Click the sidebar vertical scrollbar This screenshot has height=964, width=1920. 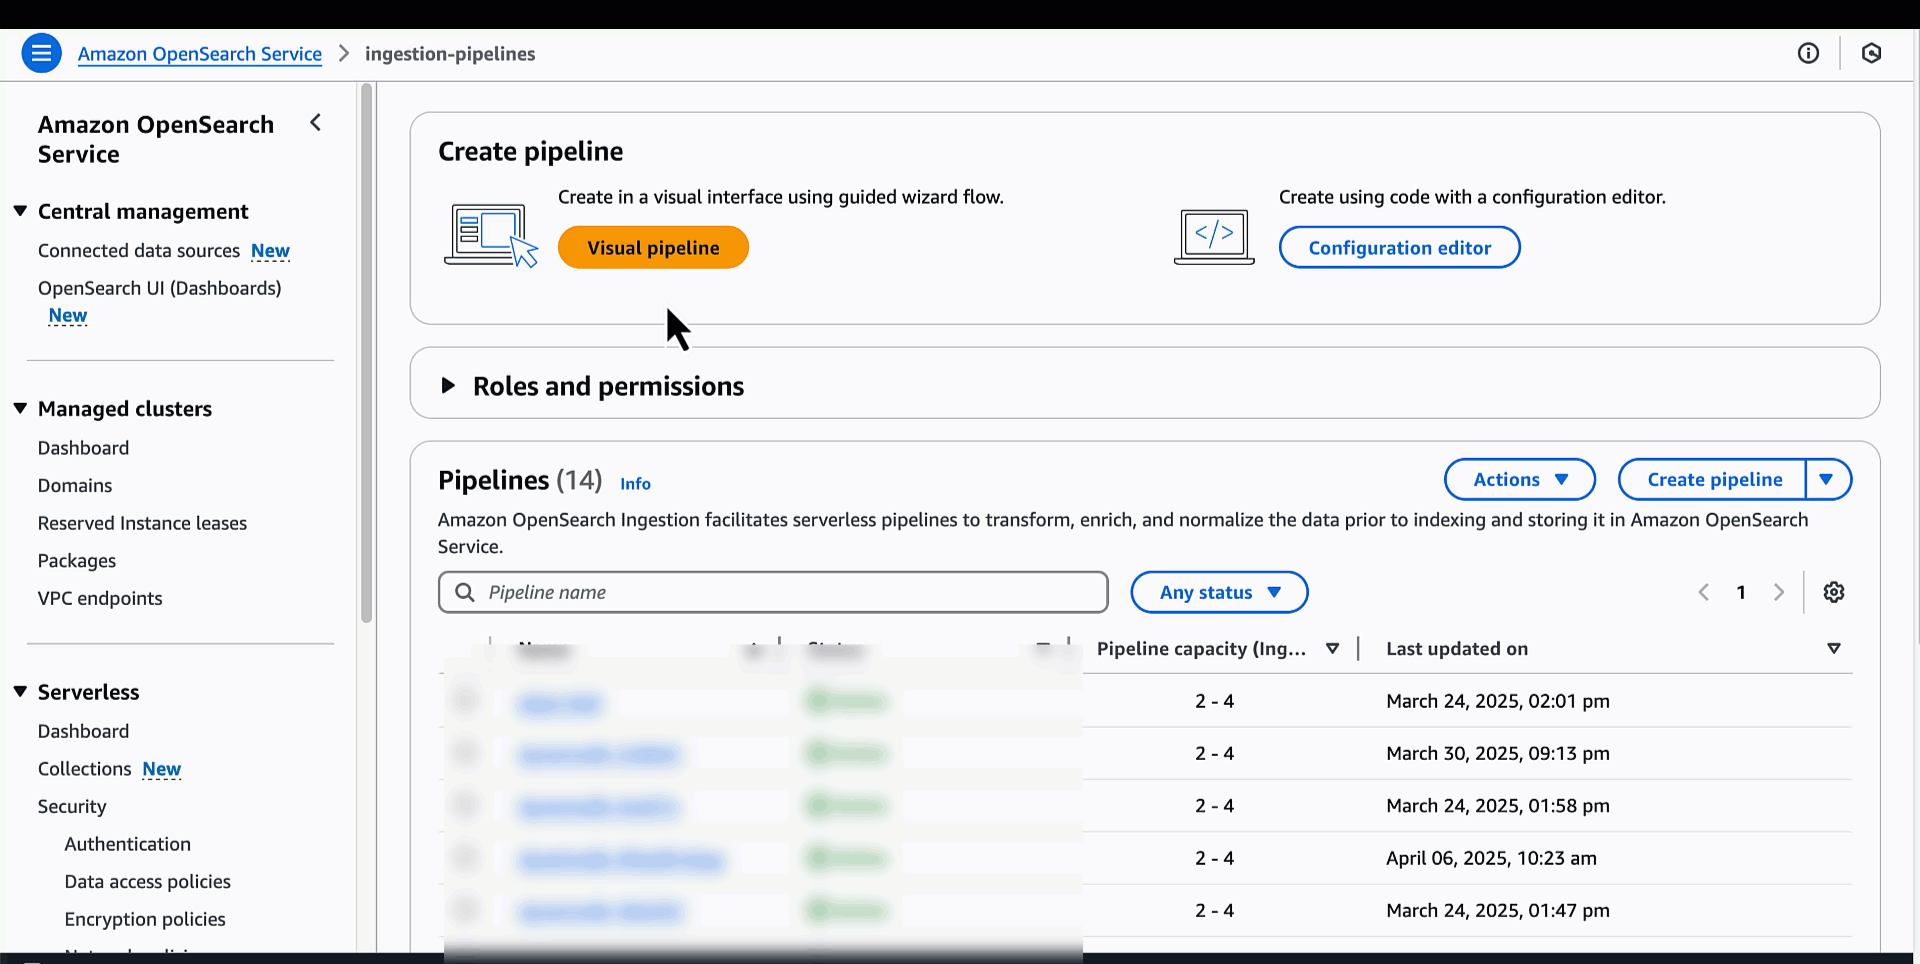pyautogui.click(x=366, y=353)
